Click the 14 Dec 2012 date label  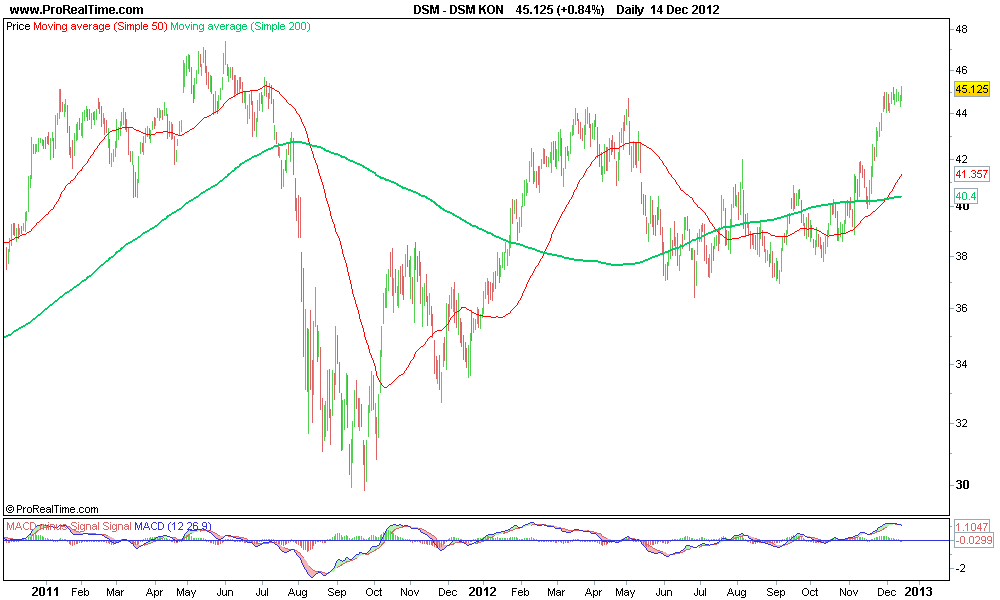[x=684, y=10]
